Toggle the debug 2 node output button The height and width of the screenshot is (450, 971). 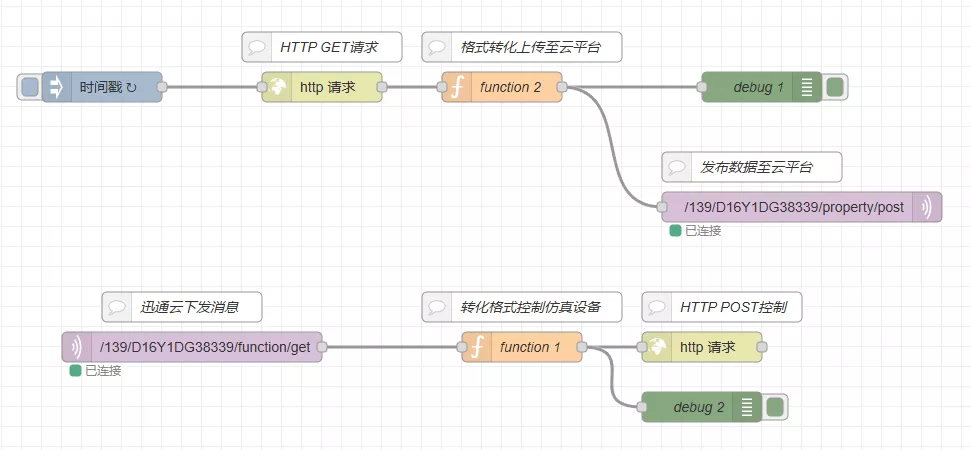775,407
